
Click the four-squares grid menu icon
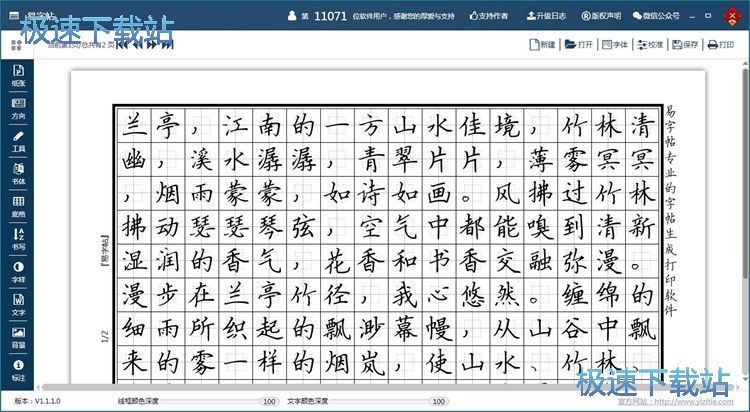16,45
